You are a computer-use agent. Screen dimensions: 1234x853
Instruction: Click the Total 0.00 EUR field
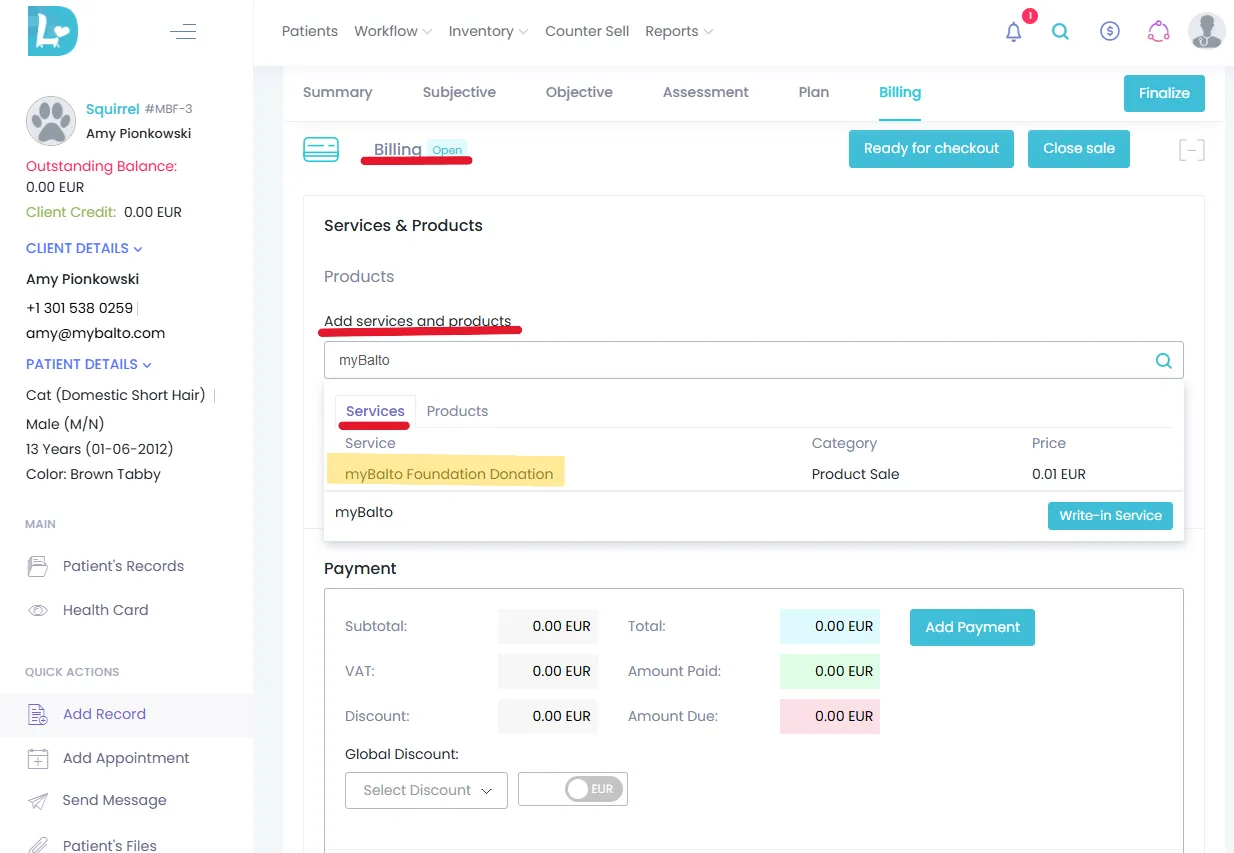click(x=830, y=626)
